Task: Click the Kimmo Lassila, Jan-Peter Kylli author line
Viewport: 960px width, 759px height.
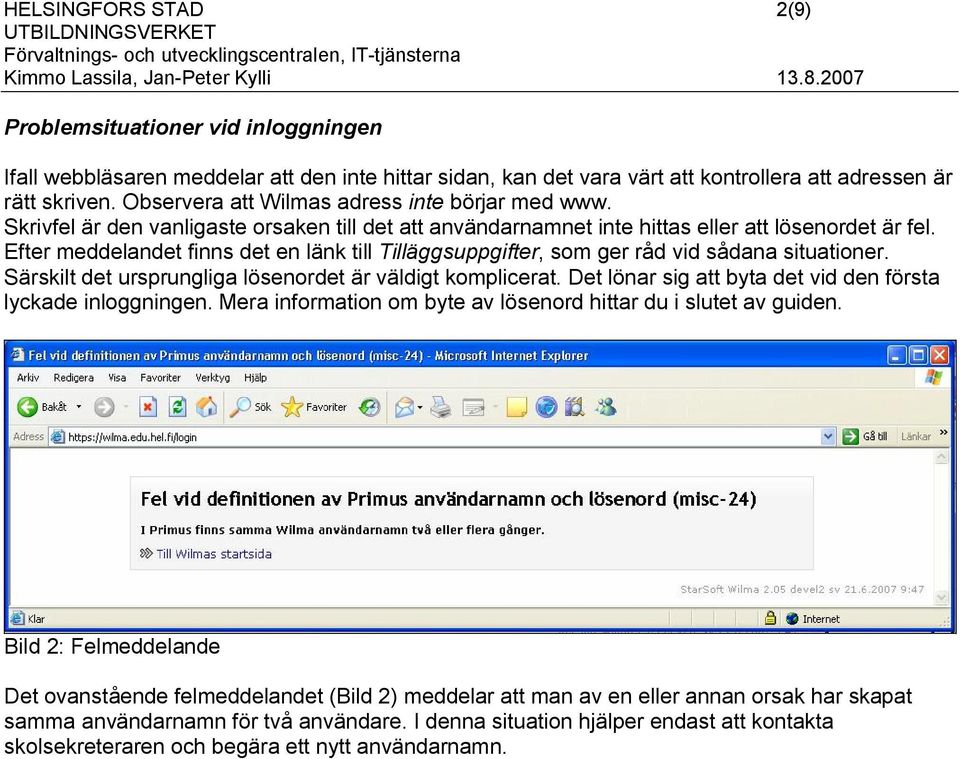Action: pyautogui.click(x=137, y=78)
